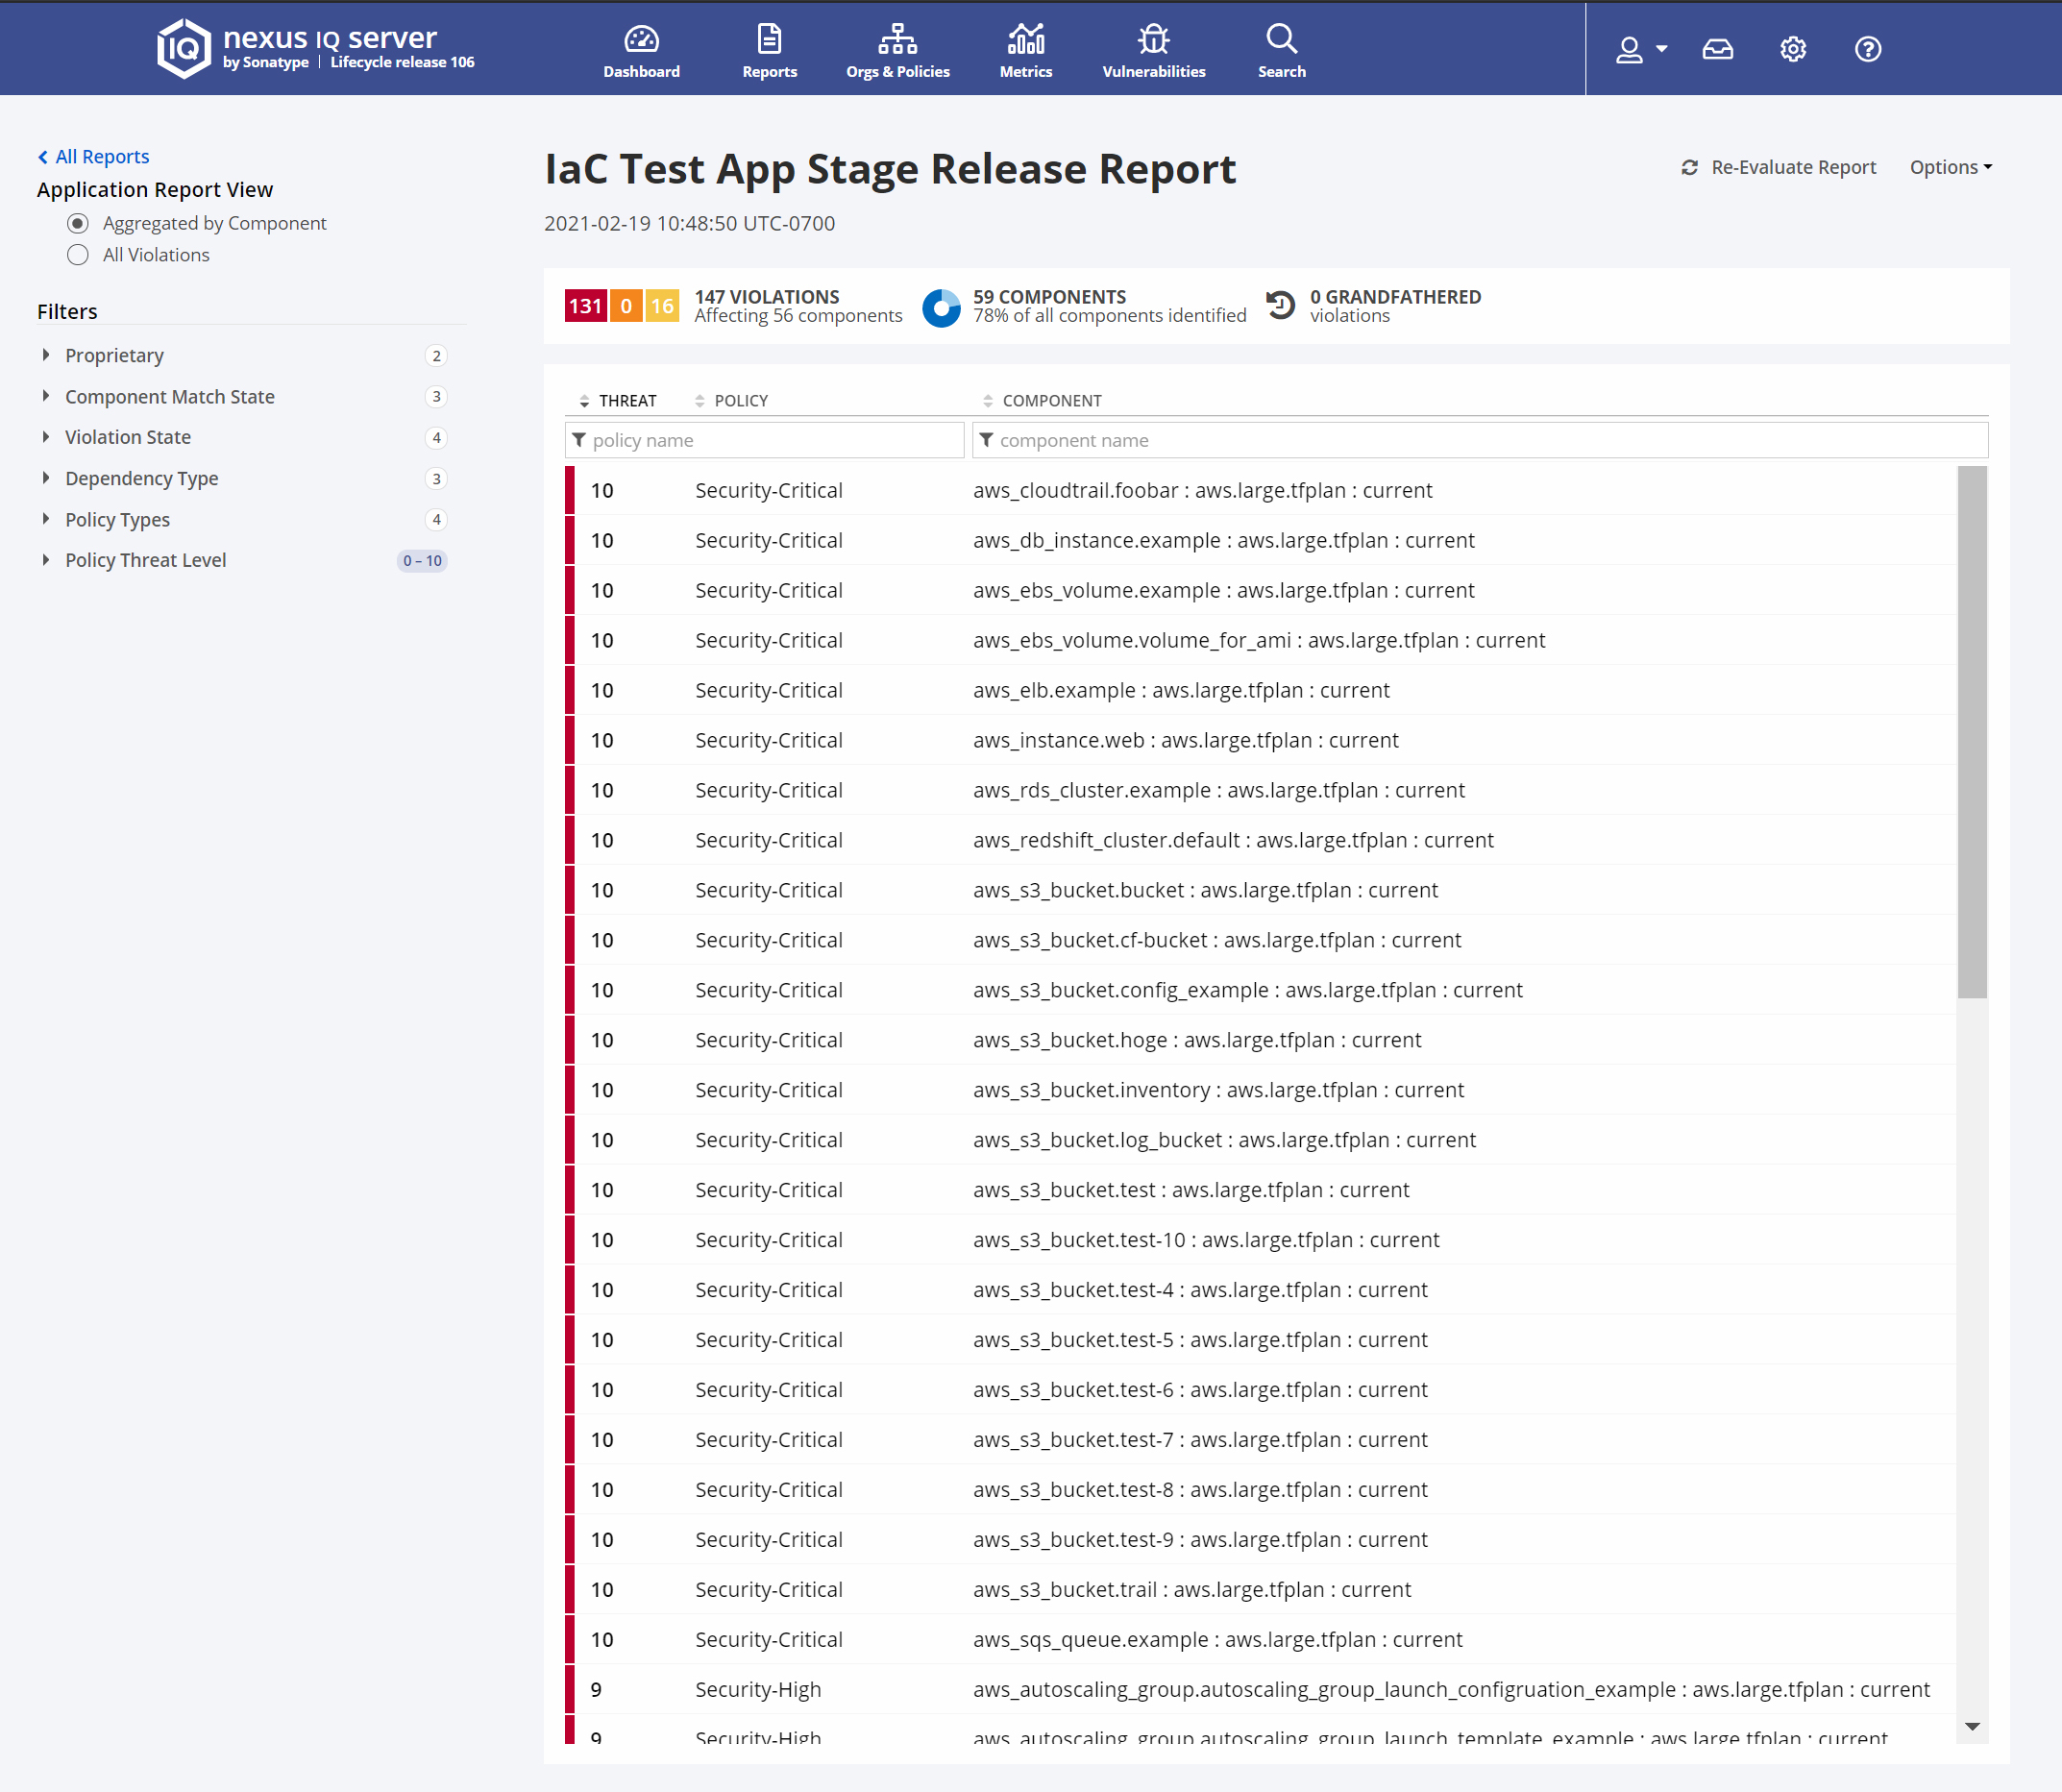Go to Orgs & Policies menu label
2062x1792 pixels.
coord(897,72)
